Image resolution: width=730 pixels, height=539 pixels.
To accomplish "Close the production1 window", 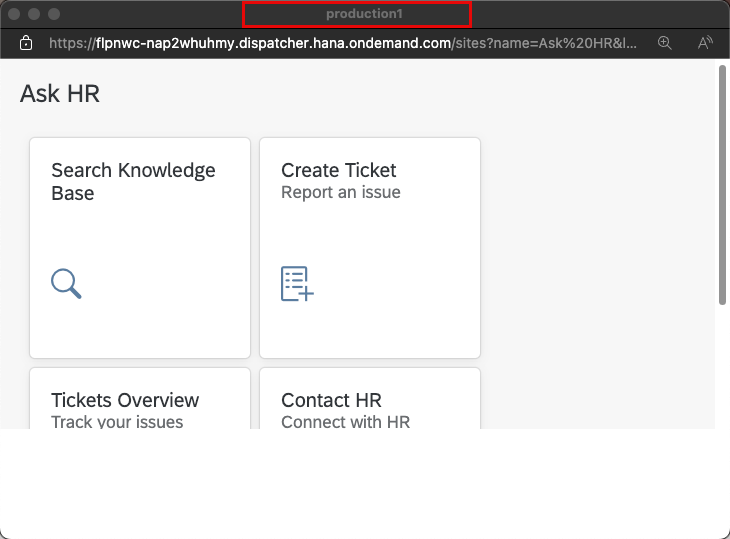I will 14,14.
